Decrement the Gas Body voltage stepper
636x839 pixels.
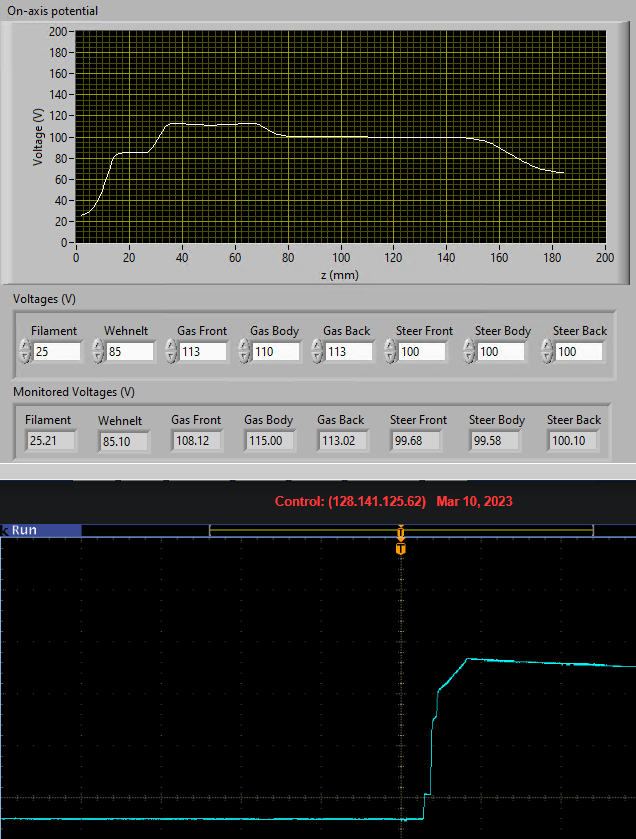coord(244,358)
